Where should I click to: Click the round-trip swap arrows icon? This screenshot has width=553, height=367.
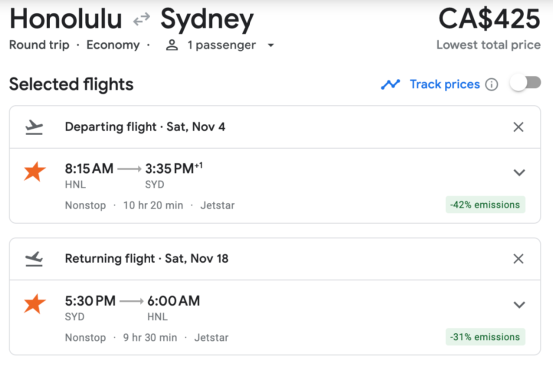tap(141, 19)
